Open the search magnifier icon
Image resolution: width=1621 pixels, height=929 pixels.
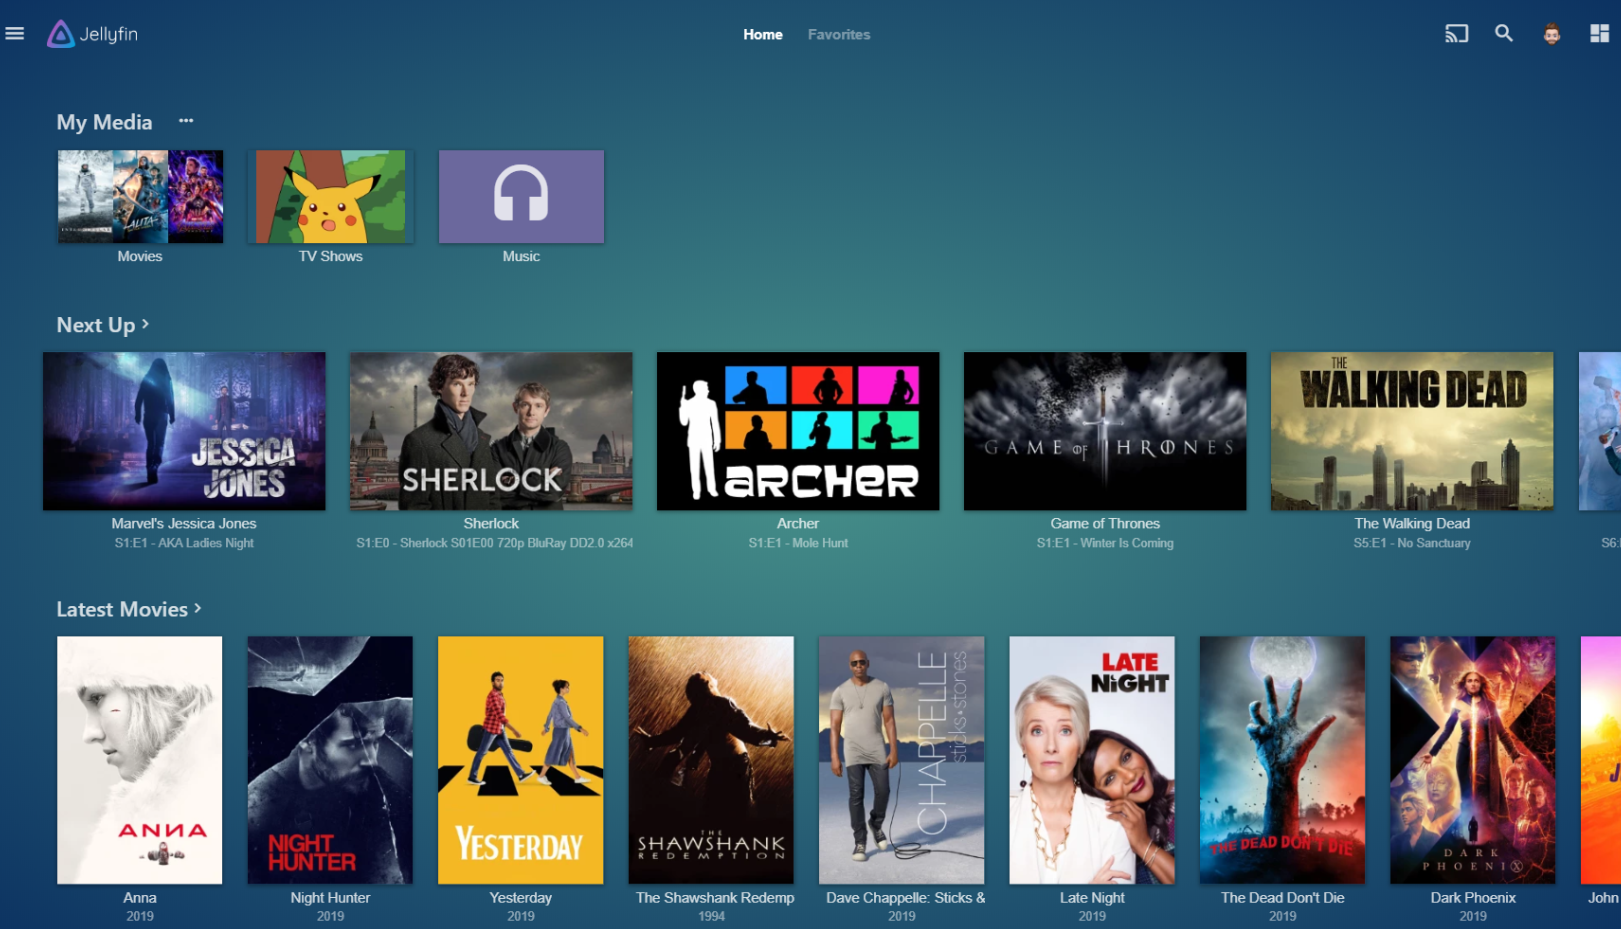point(1504,34)
